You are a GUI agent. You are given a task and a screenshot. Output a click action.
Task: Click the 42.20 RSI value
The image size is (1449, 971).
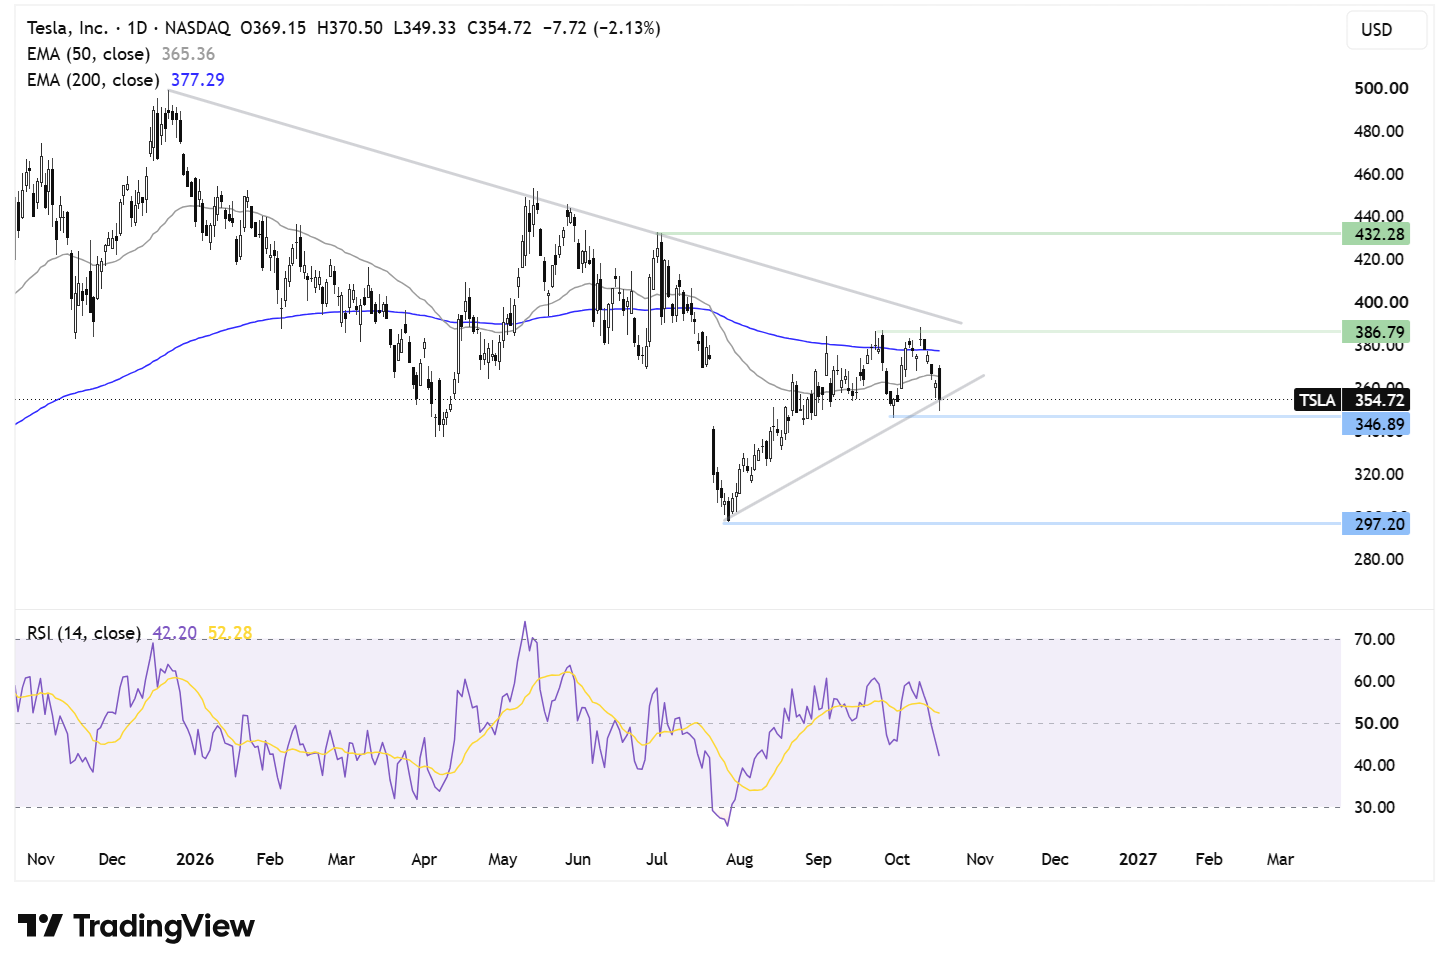coord(175,633)
